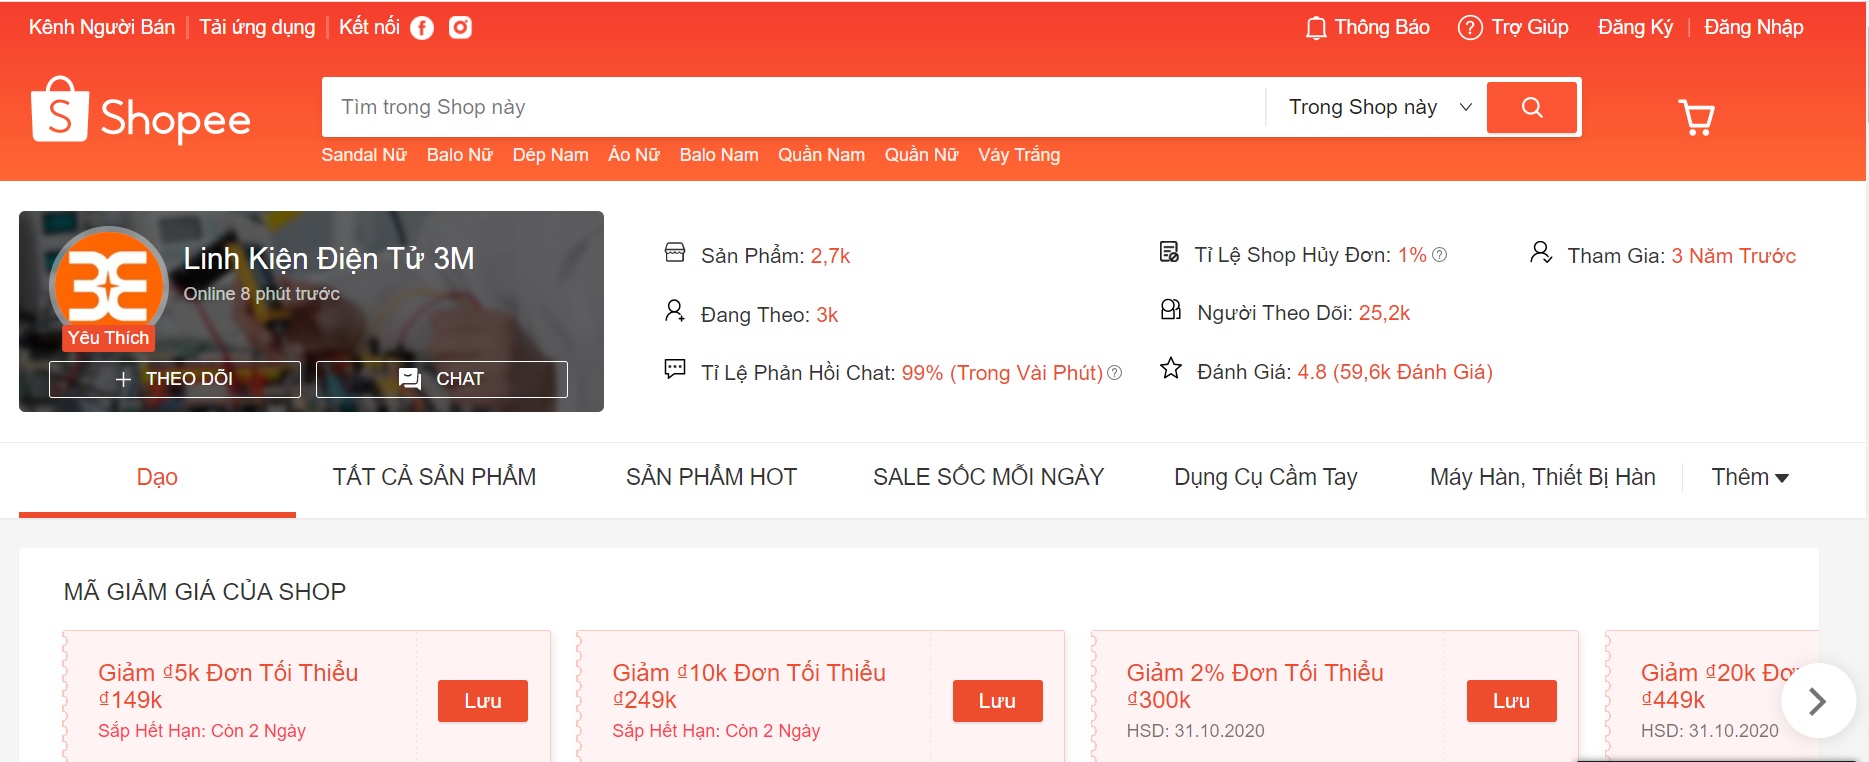Image resolution: width=1869 pixels, height=762 pixels.
Task: Click the Váy Trắng suggestion
Action: click(x=1019, y=155)
